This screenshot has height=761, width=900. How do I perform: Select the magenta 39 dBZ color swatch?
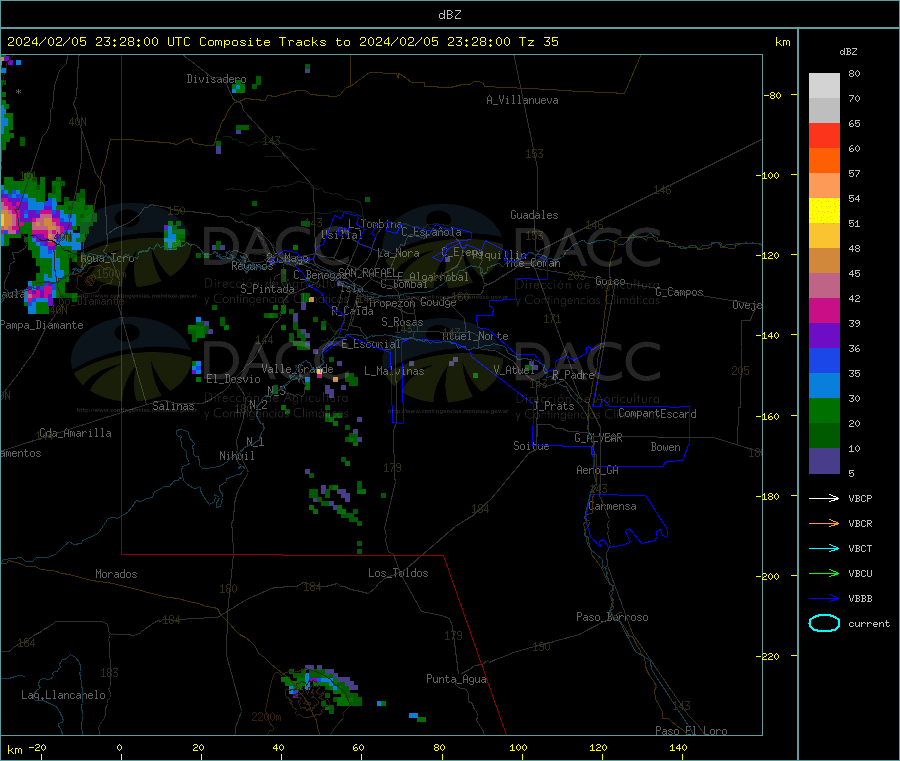point(824,310)
